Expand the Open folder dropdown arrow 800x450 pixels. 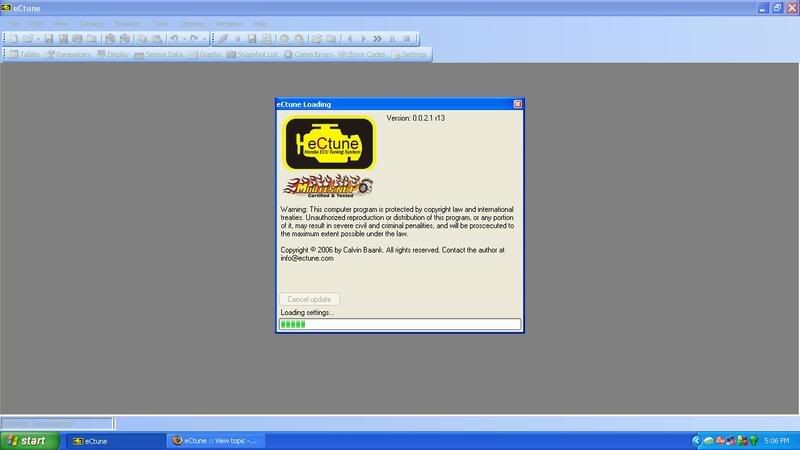38,39
